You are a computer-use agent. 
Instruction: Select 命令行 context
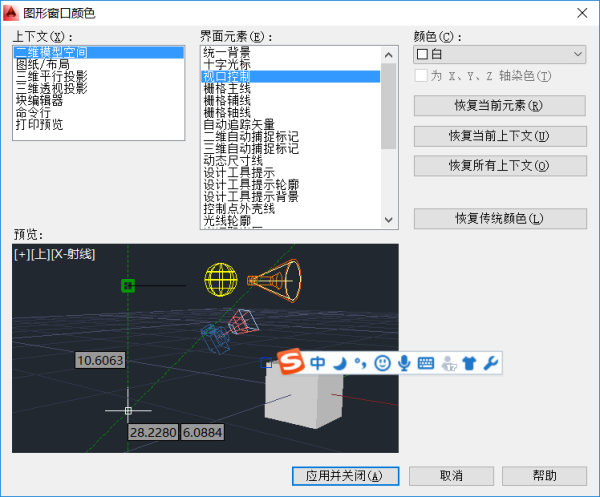pos(99,112)
